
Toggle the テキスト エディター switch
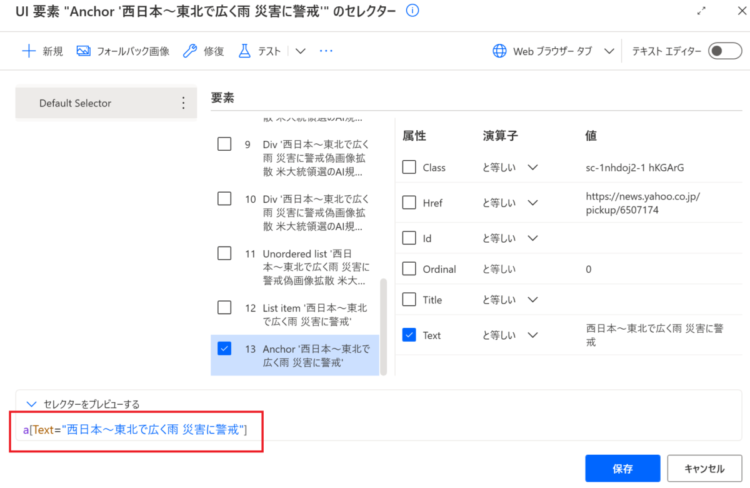pos(725,51)
